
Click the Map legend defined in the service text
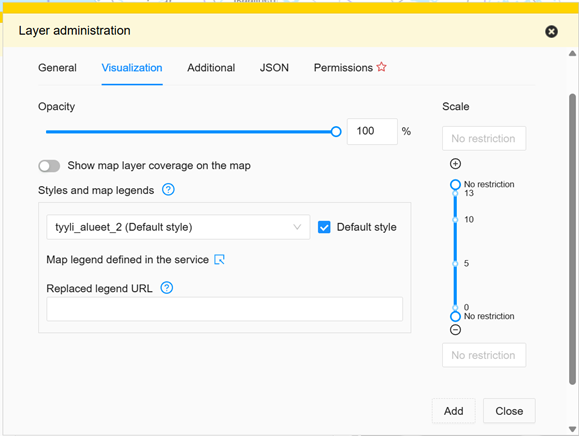[x=127, y=260]
